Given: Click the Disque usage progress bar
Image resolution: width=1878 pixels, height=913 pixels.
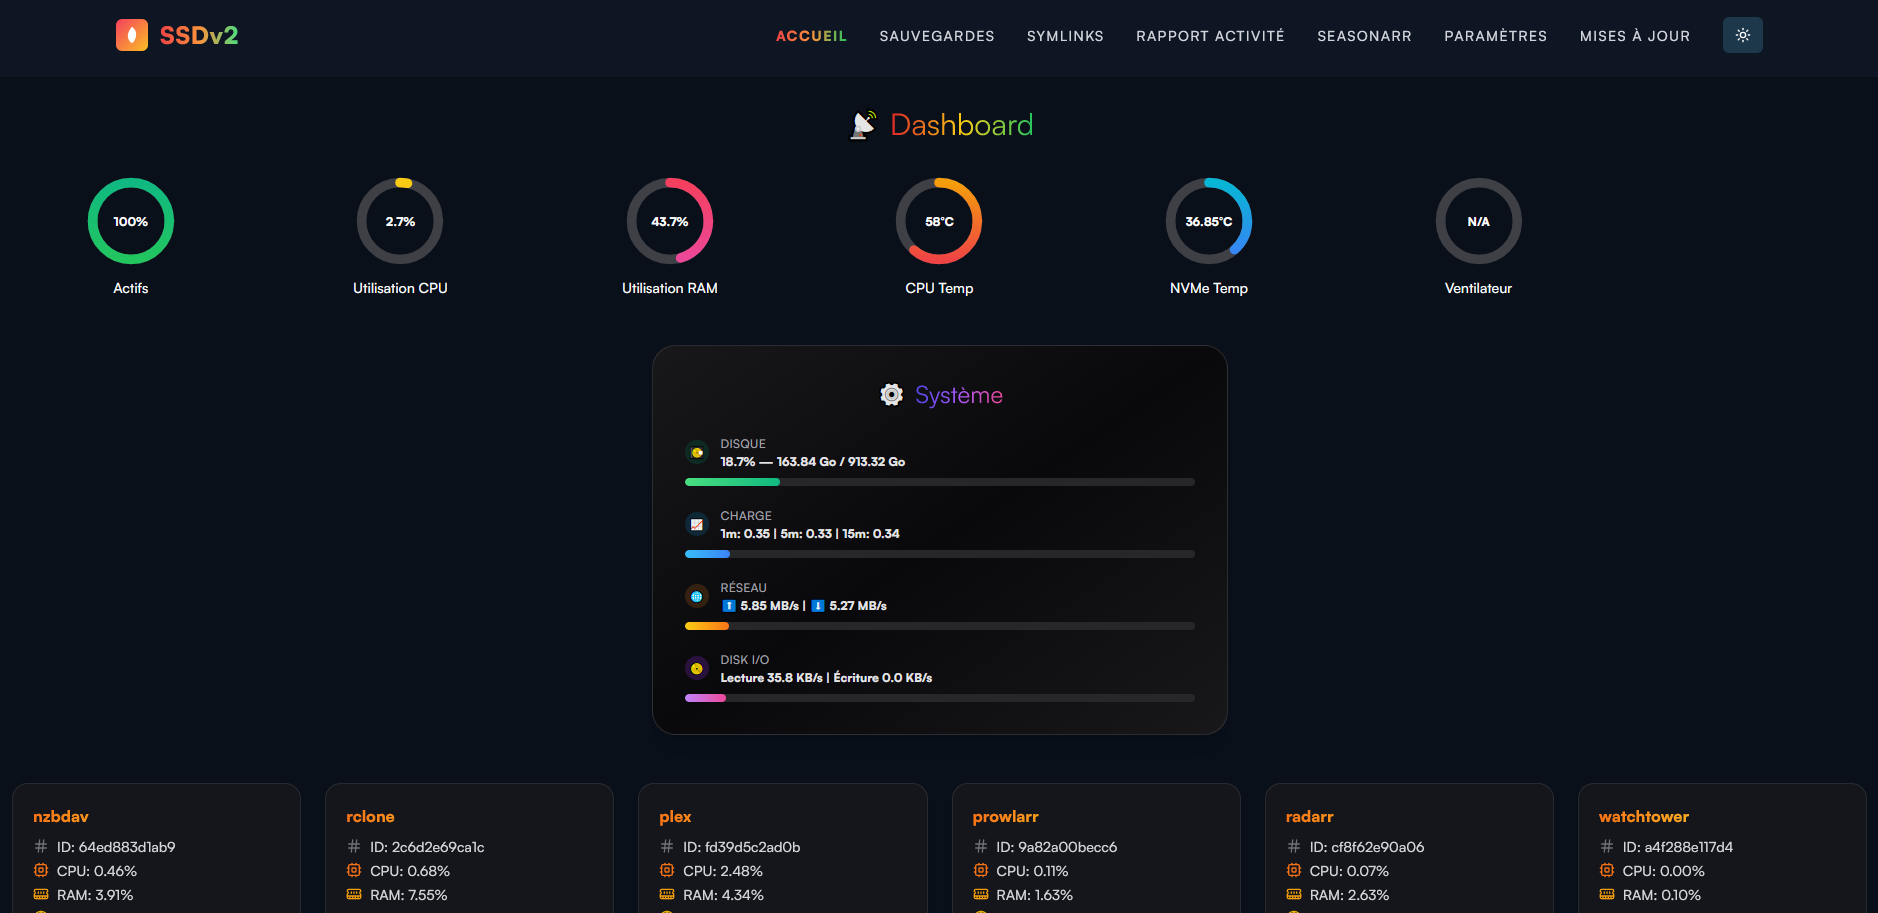Looking at the screenshot, I should 939,482.
